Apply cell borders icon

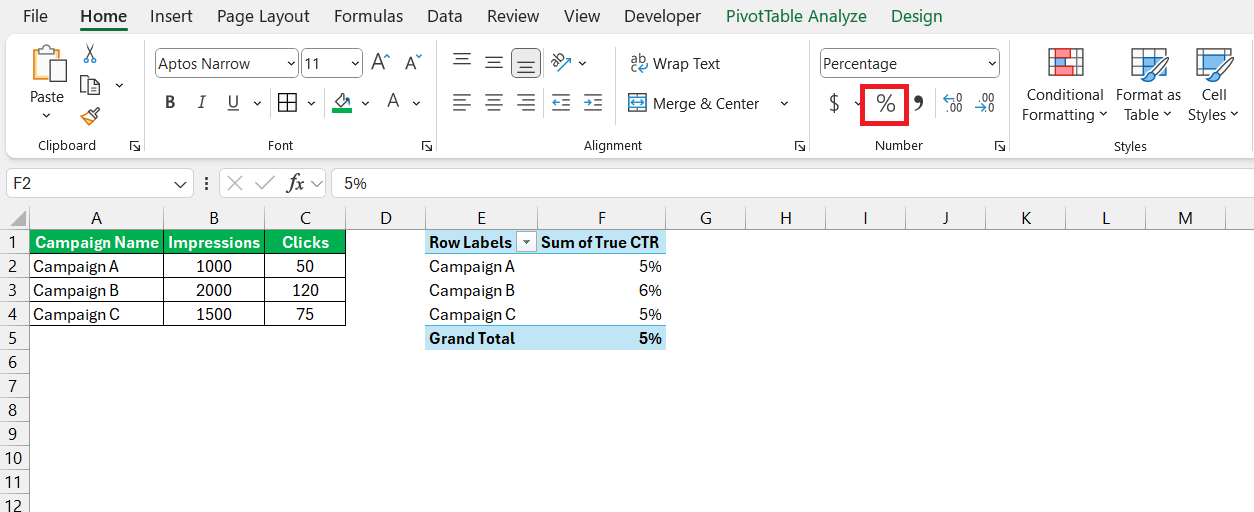pyautogui.click(x=287, y=102)
